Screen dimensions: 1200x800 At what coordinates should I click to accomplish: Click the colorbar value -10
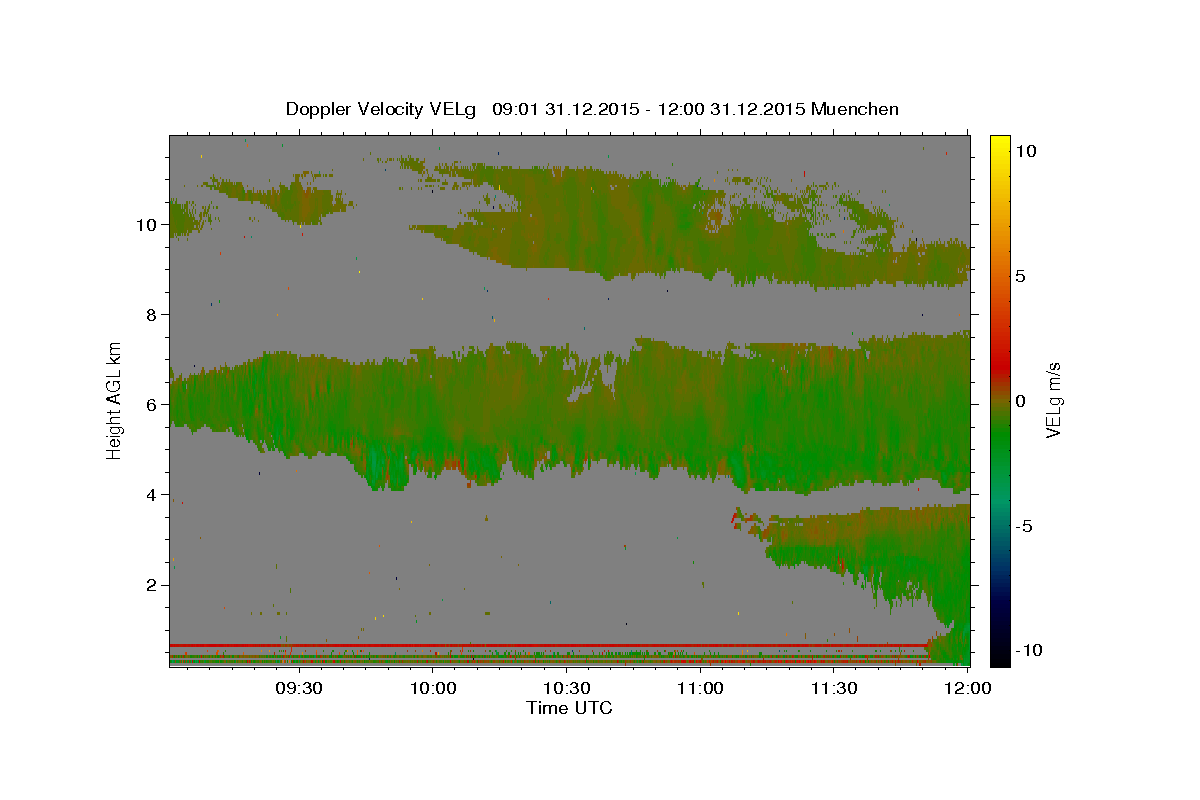pos(1027,650)
